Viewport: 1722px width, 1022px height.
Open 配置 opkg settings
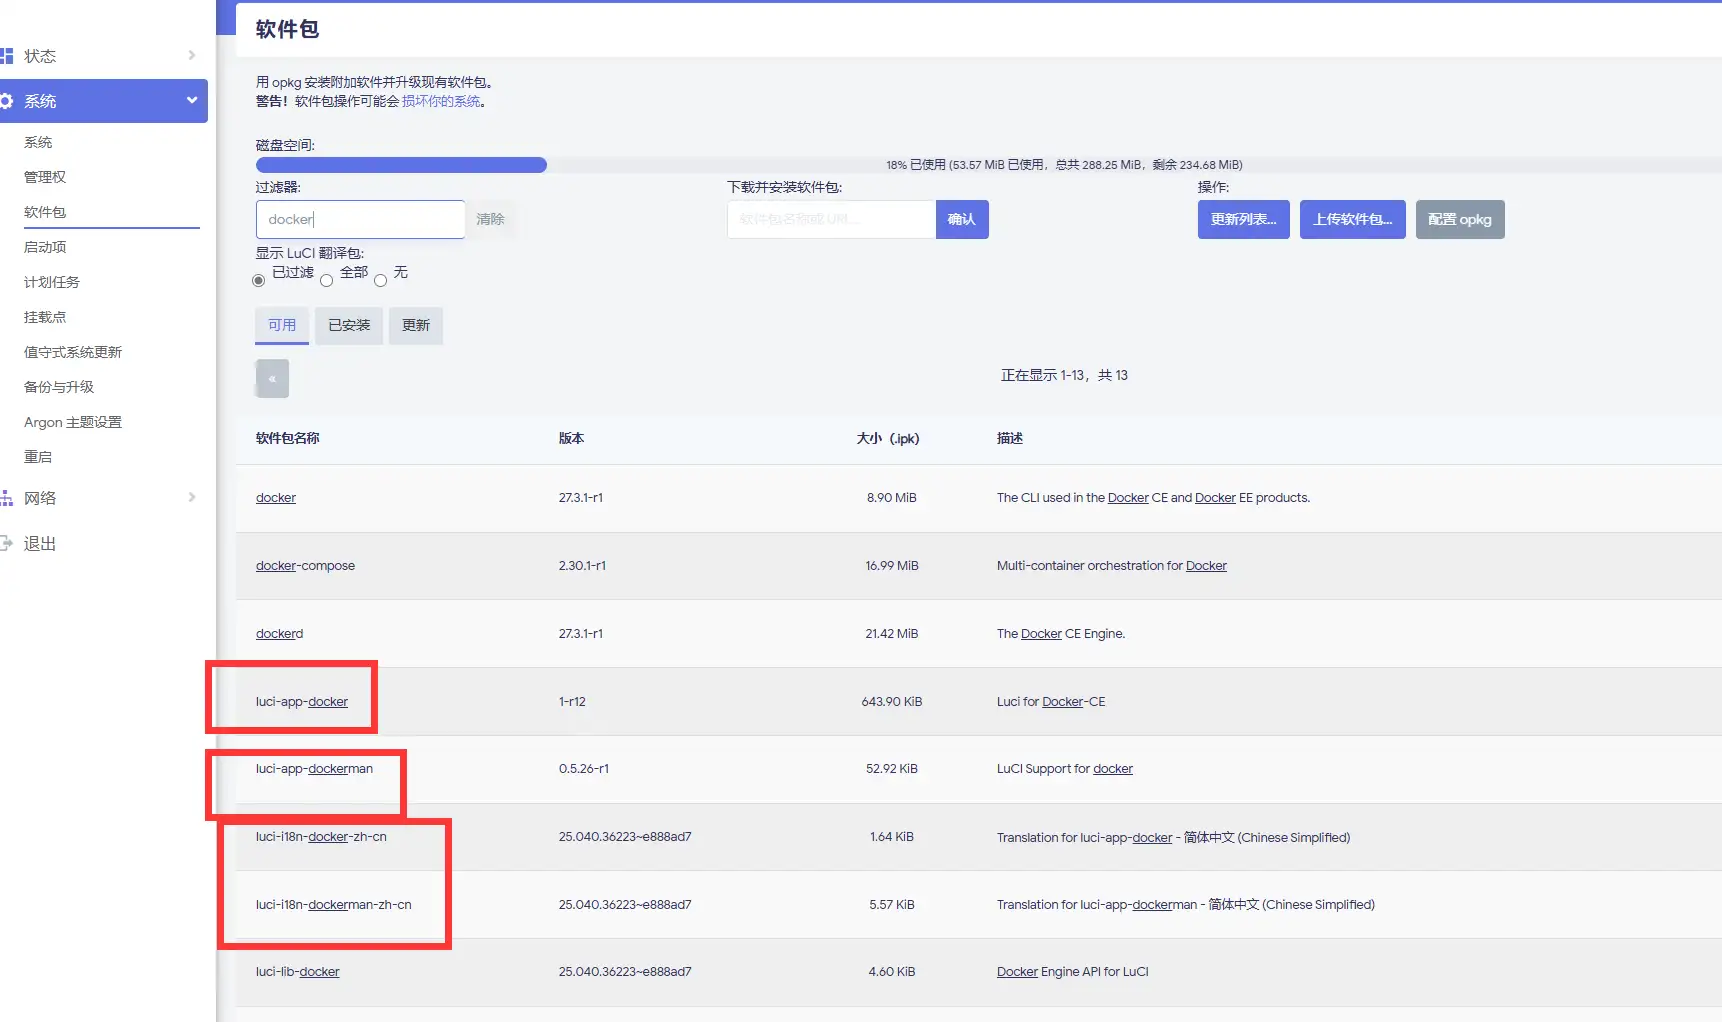pos(1460,219)
